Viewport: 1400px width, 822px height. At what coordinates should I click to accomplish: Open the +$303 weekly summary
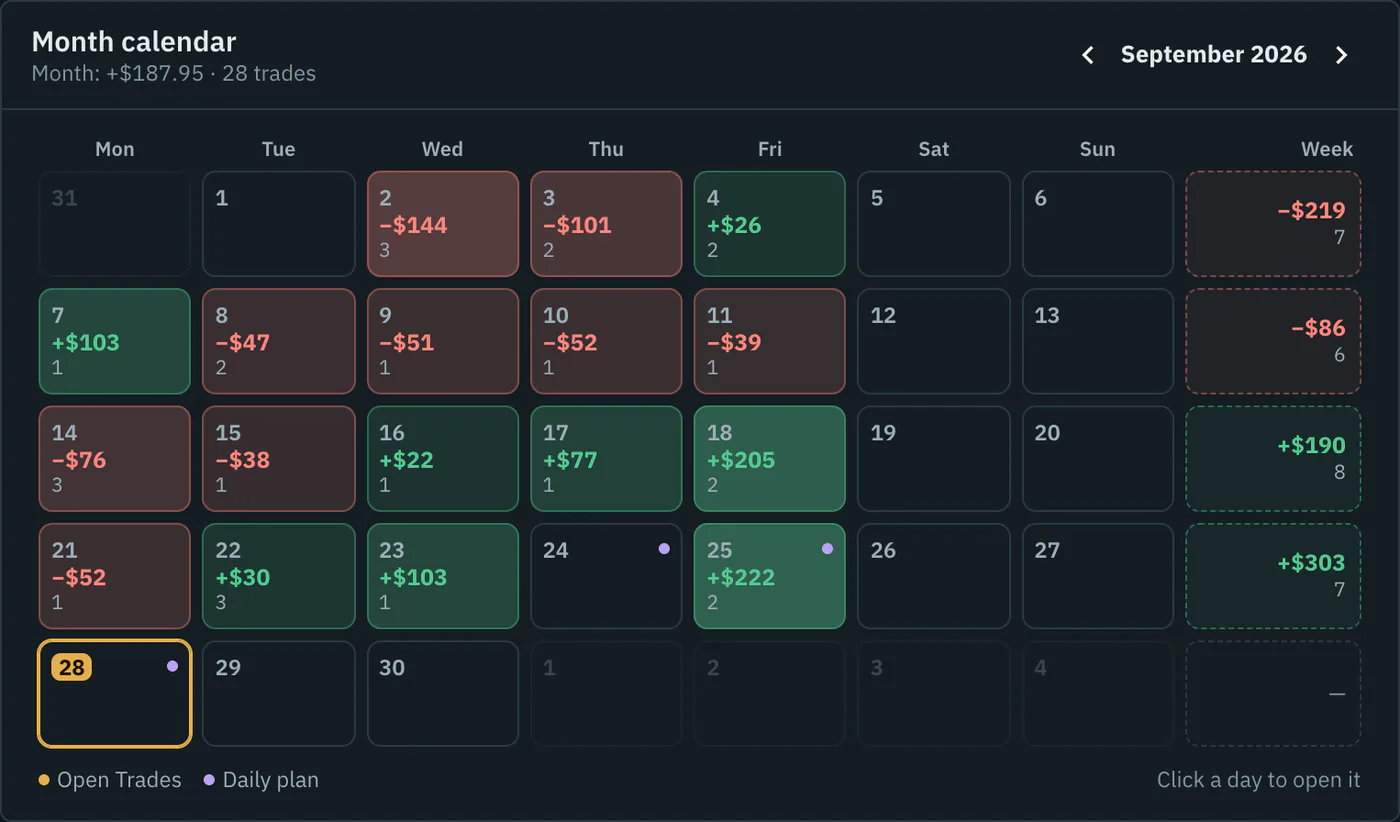click(1273, 576)
